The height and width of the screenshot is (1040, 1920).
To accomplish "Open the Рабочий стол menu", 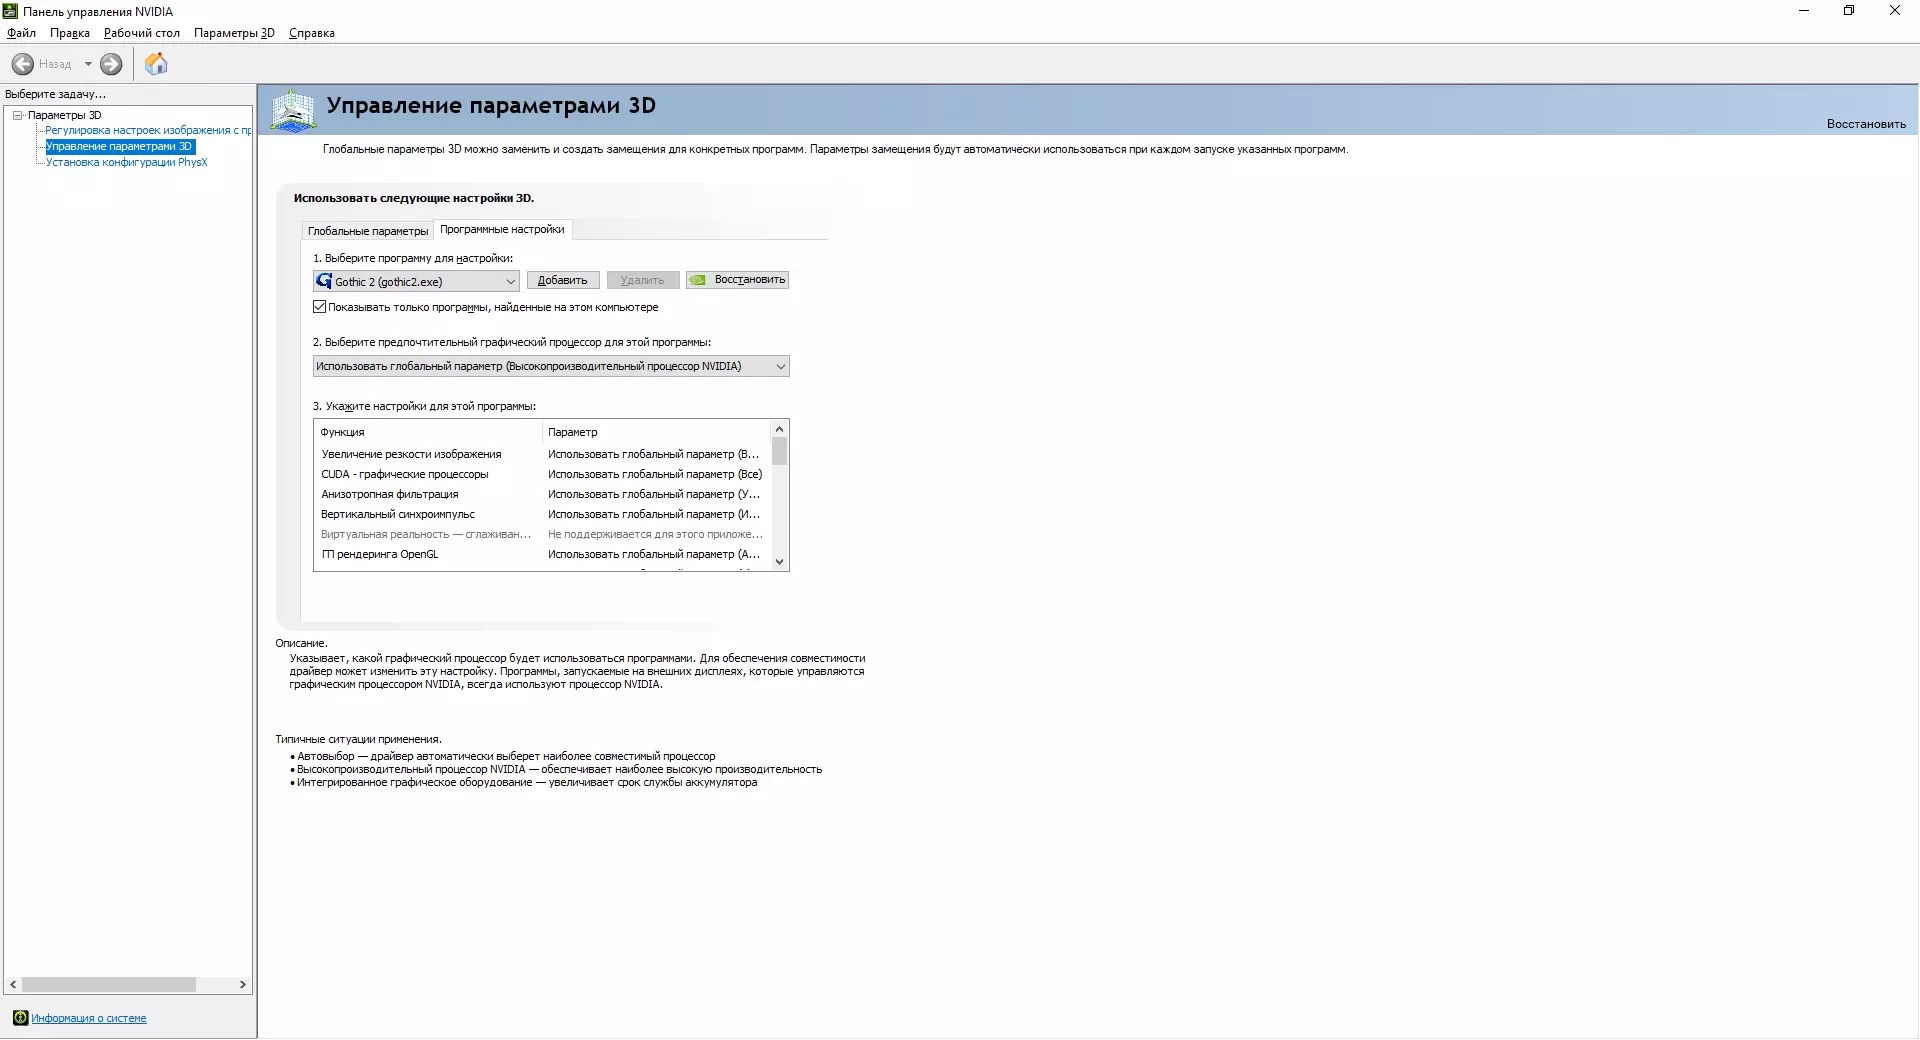I will pyautogui.click(x=142, y=33).
